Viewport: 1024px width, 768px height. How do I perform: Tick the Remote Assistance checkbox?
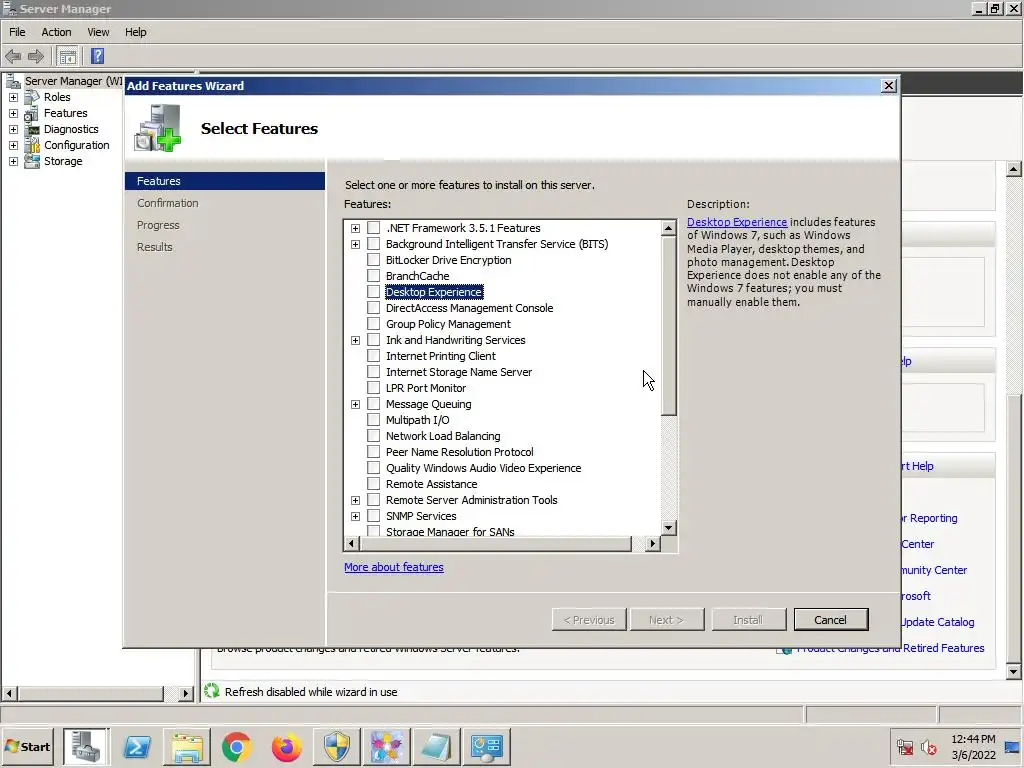pos(374,483)
